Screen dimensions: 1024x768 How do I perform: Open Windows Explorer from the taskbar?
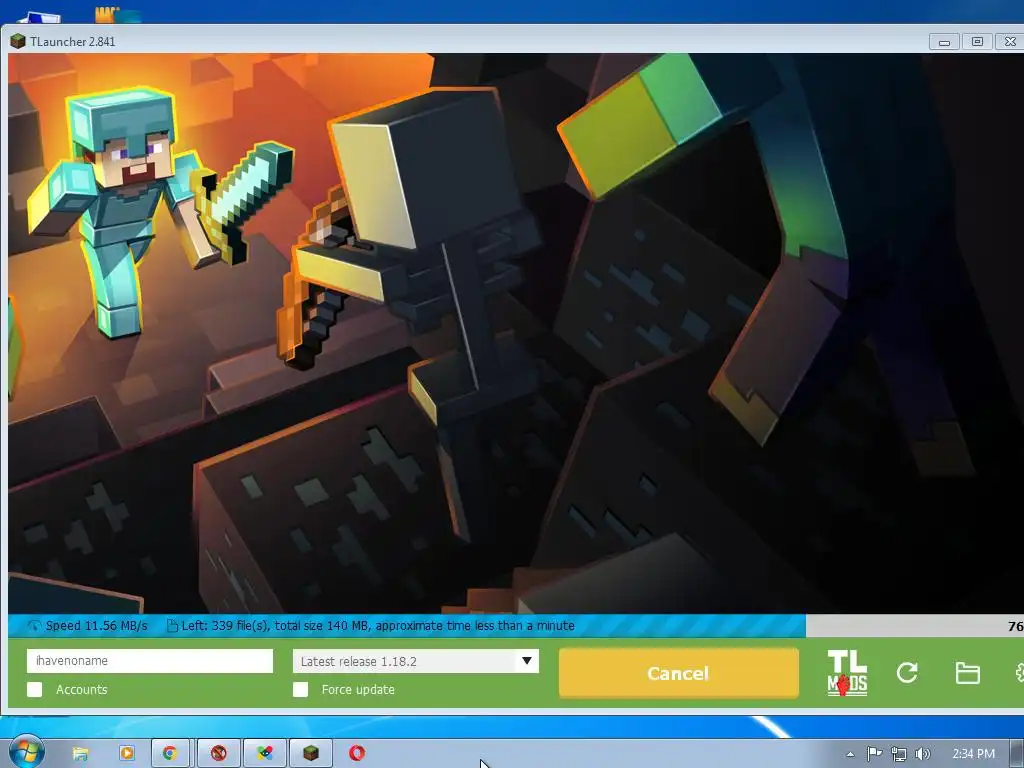[x=80, y=754]
